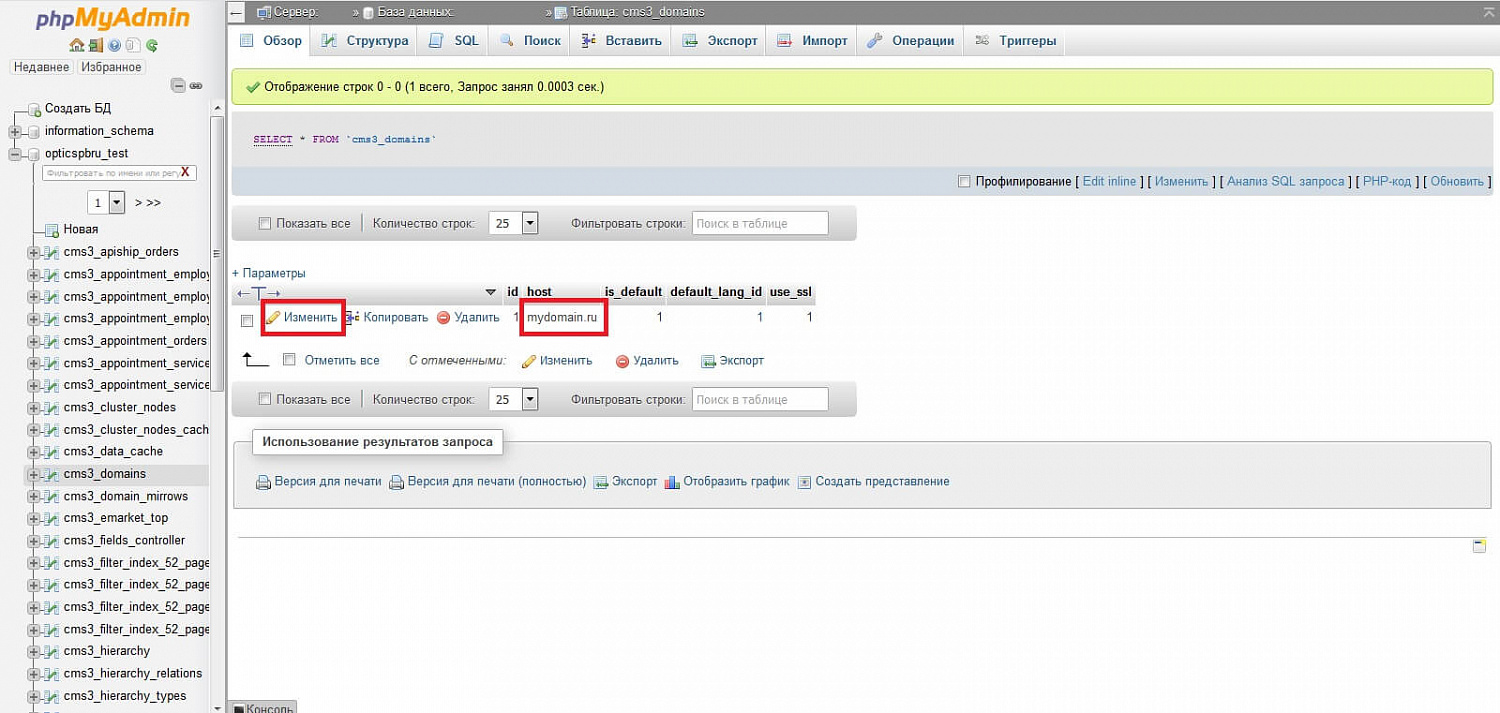This screenshot has width=1500, height=713.
Task: Click the Edit inline link
Action: click(1109, 181)
